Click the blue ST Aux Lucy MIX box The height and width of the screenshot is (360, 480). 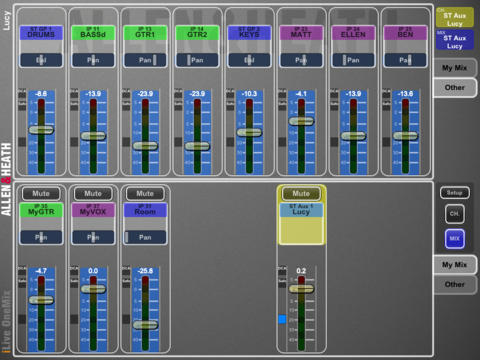coord(455,40)
